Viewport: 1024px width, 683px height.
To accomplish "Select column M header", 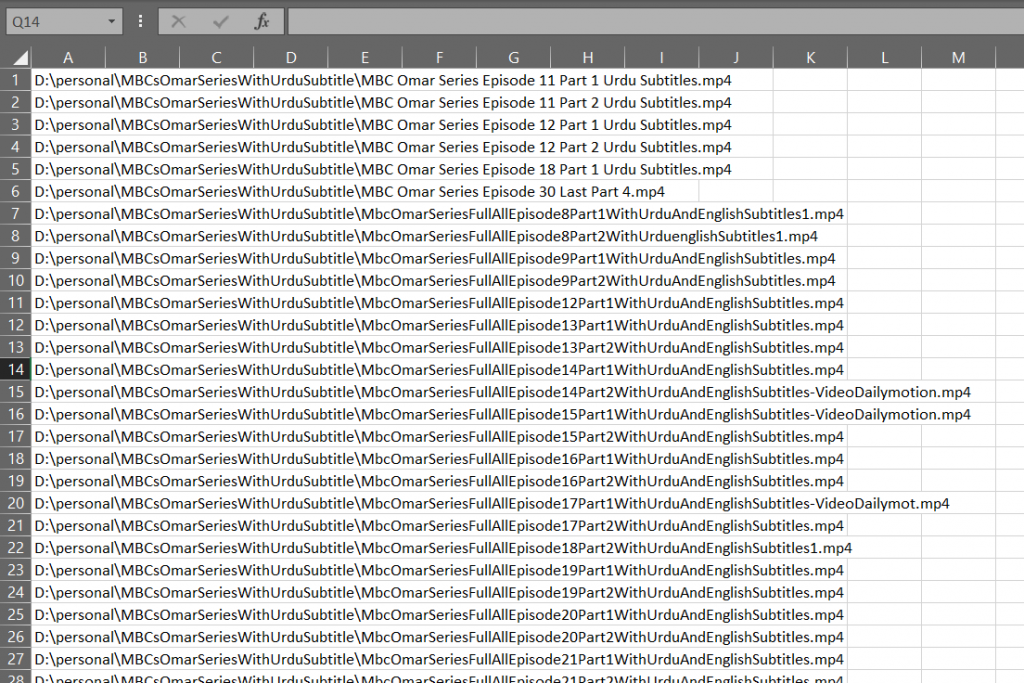I will click(x=958, y=57).
